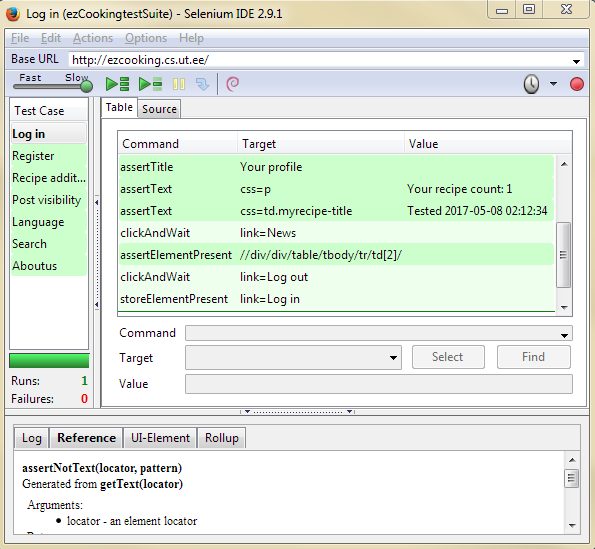Click the Firefox icon in title bar
The height and width of the screenshot is (549, 595).
pyautogui.click(x=13, y=14)
